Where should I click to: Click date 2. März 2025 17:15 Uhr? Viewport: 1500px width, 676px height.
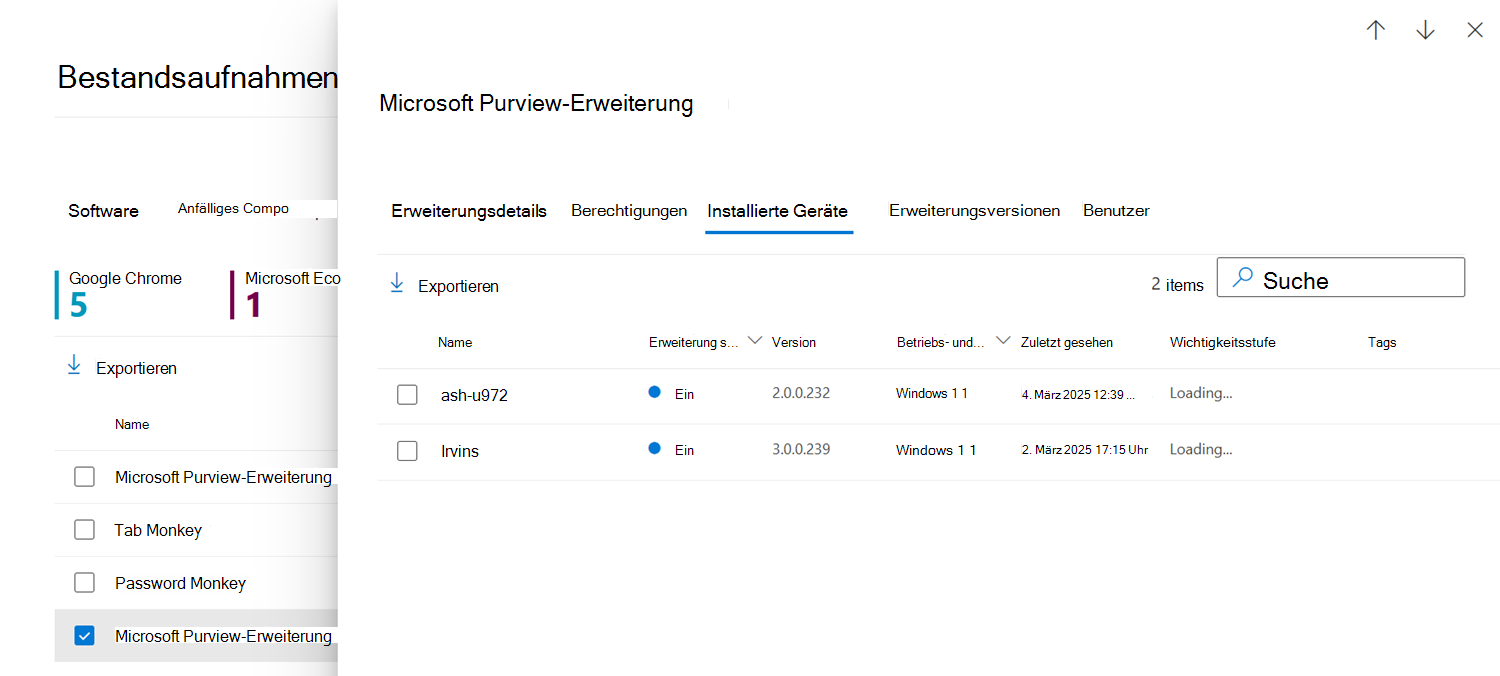pyautogui.click(x=1085, y=450)
